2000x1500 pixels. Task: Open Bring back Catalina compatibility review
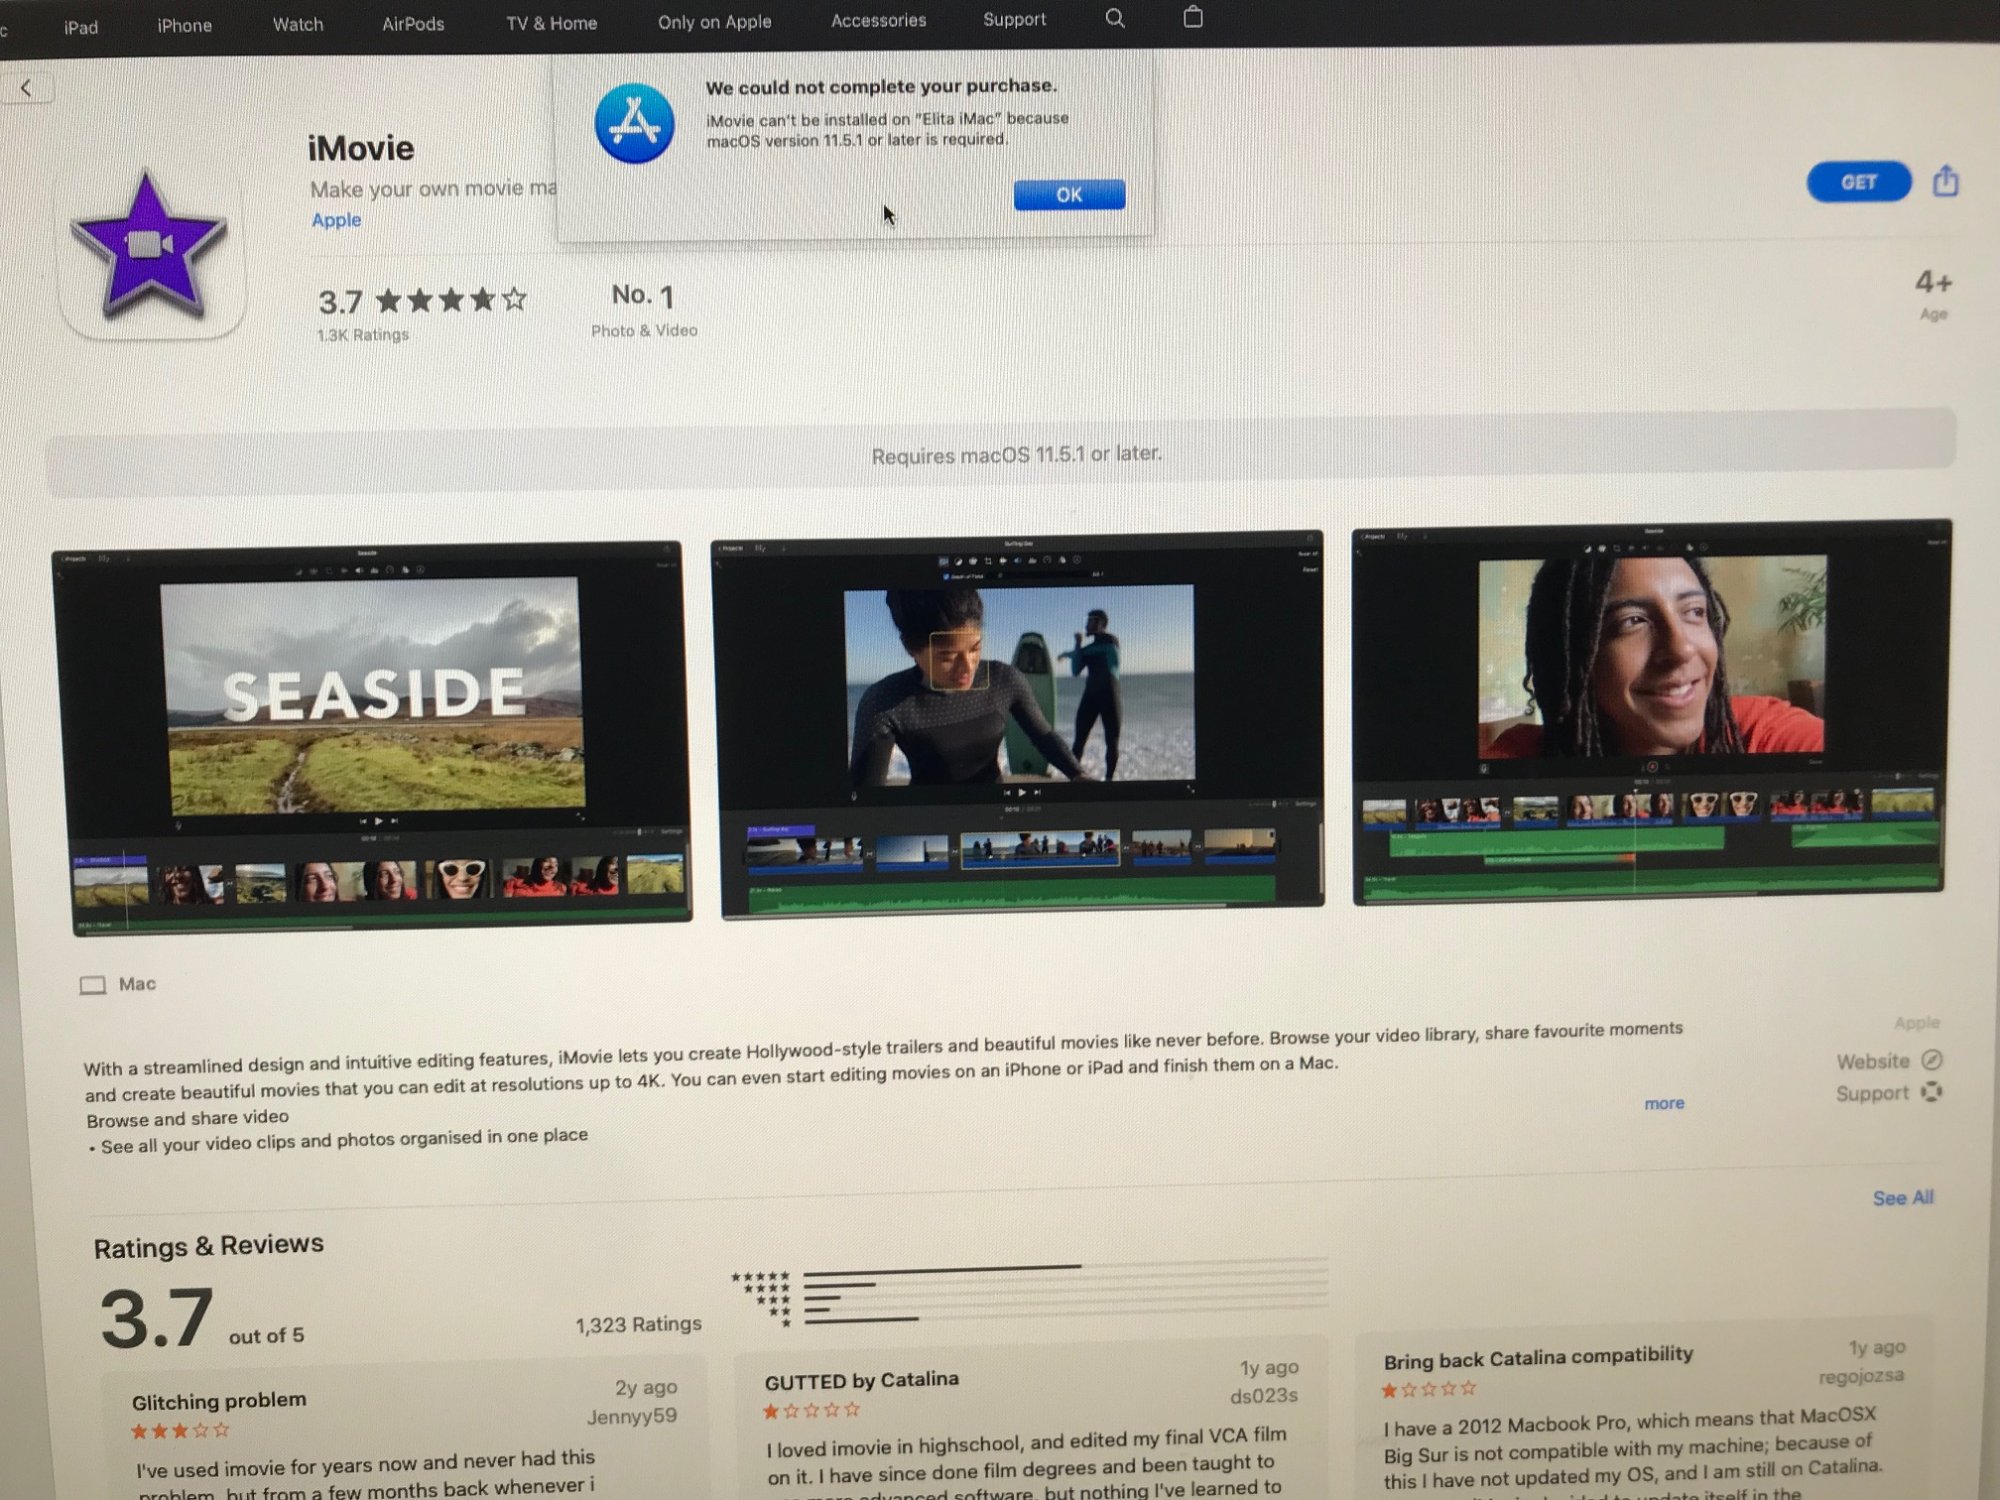[1537, 1358]
